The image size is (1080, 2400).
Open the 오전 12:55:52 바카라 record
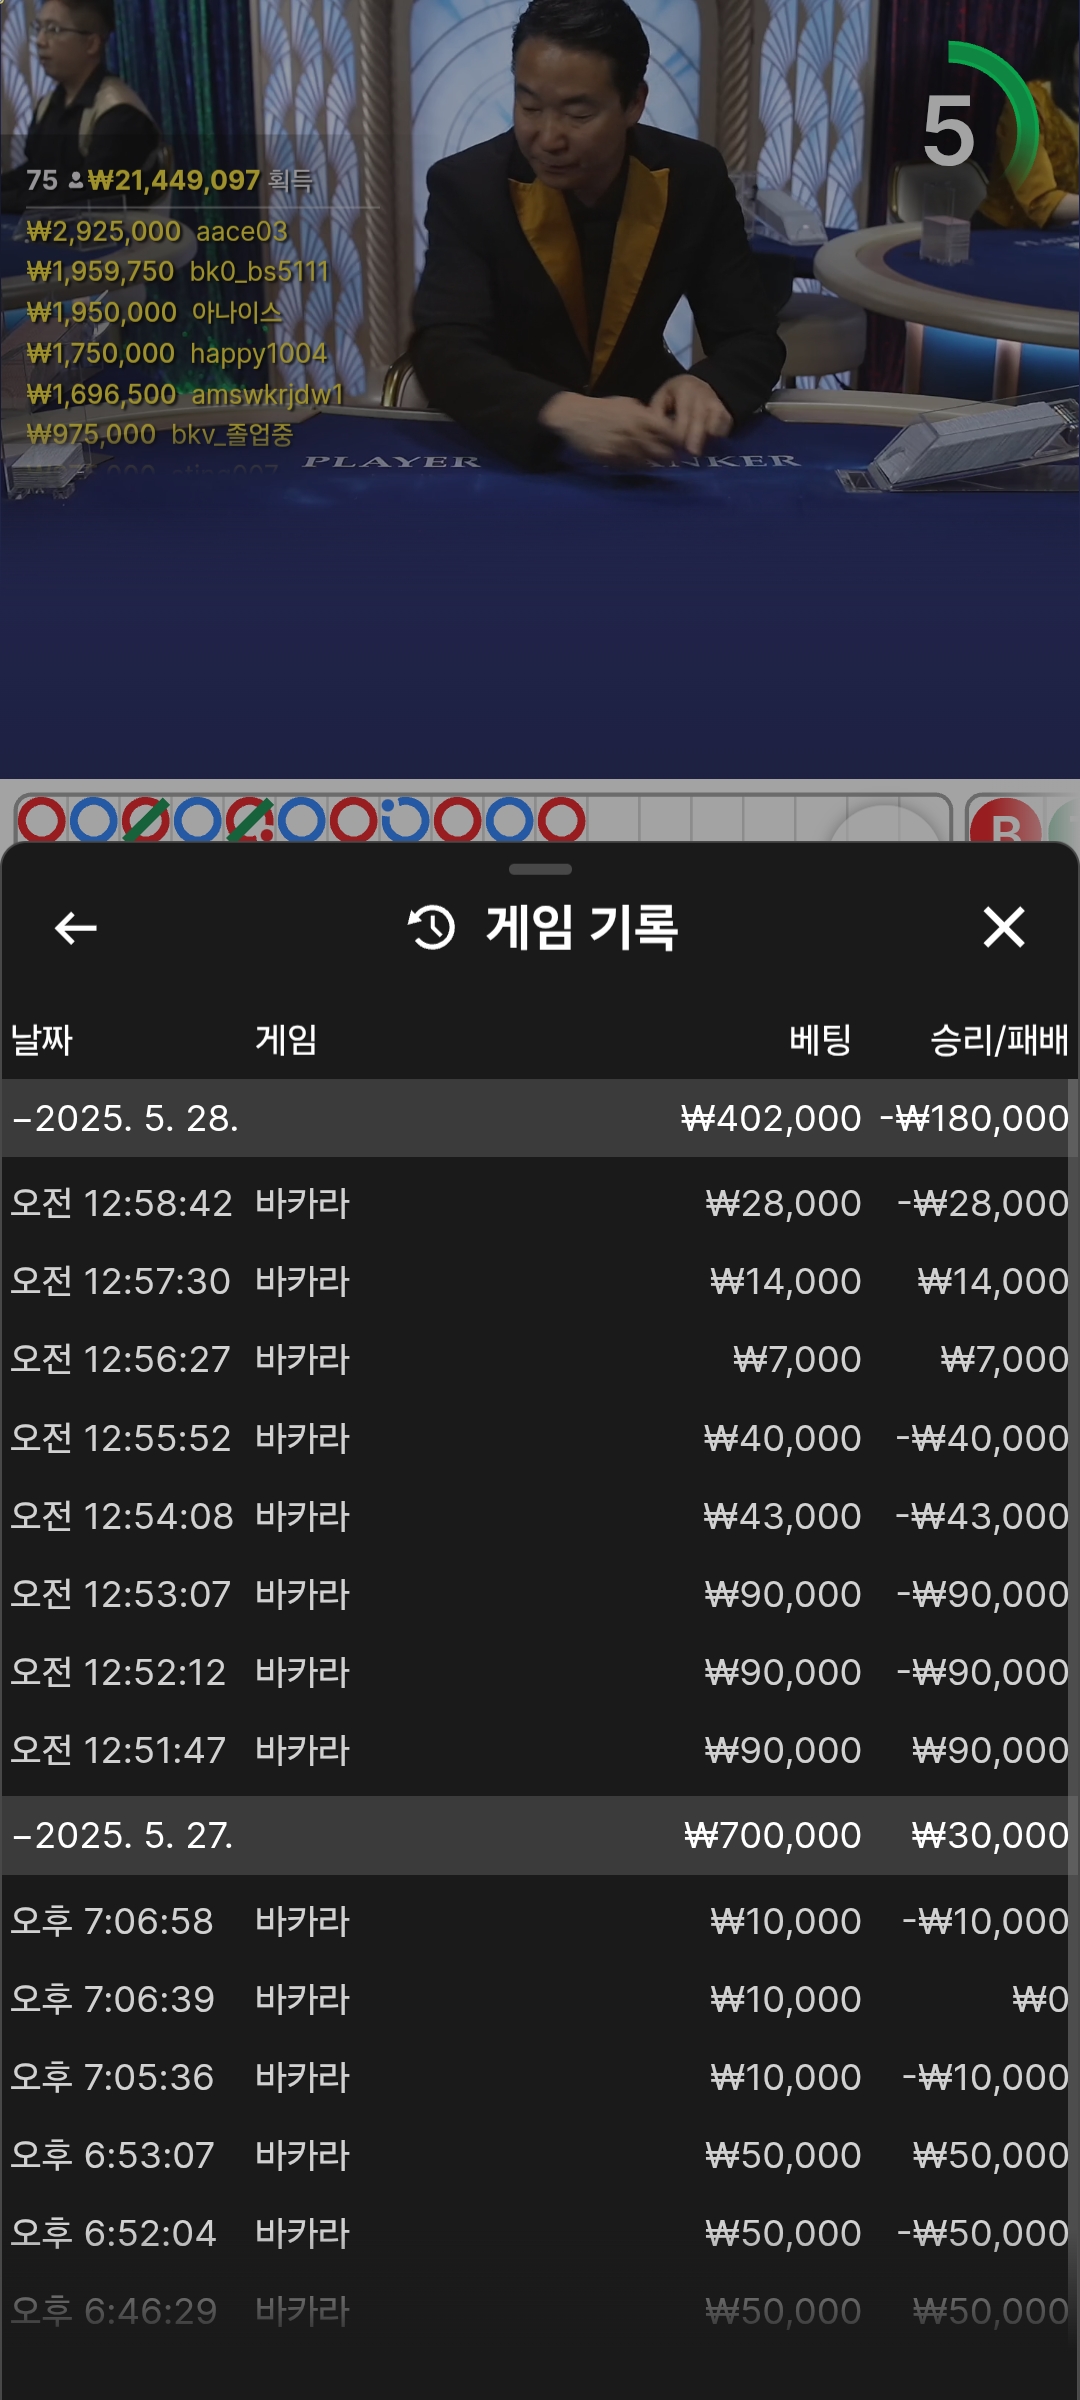pos(540,1438)
